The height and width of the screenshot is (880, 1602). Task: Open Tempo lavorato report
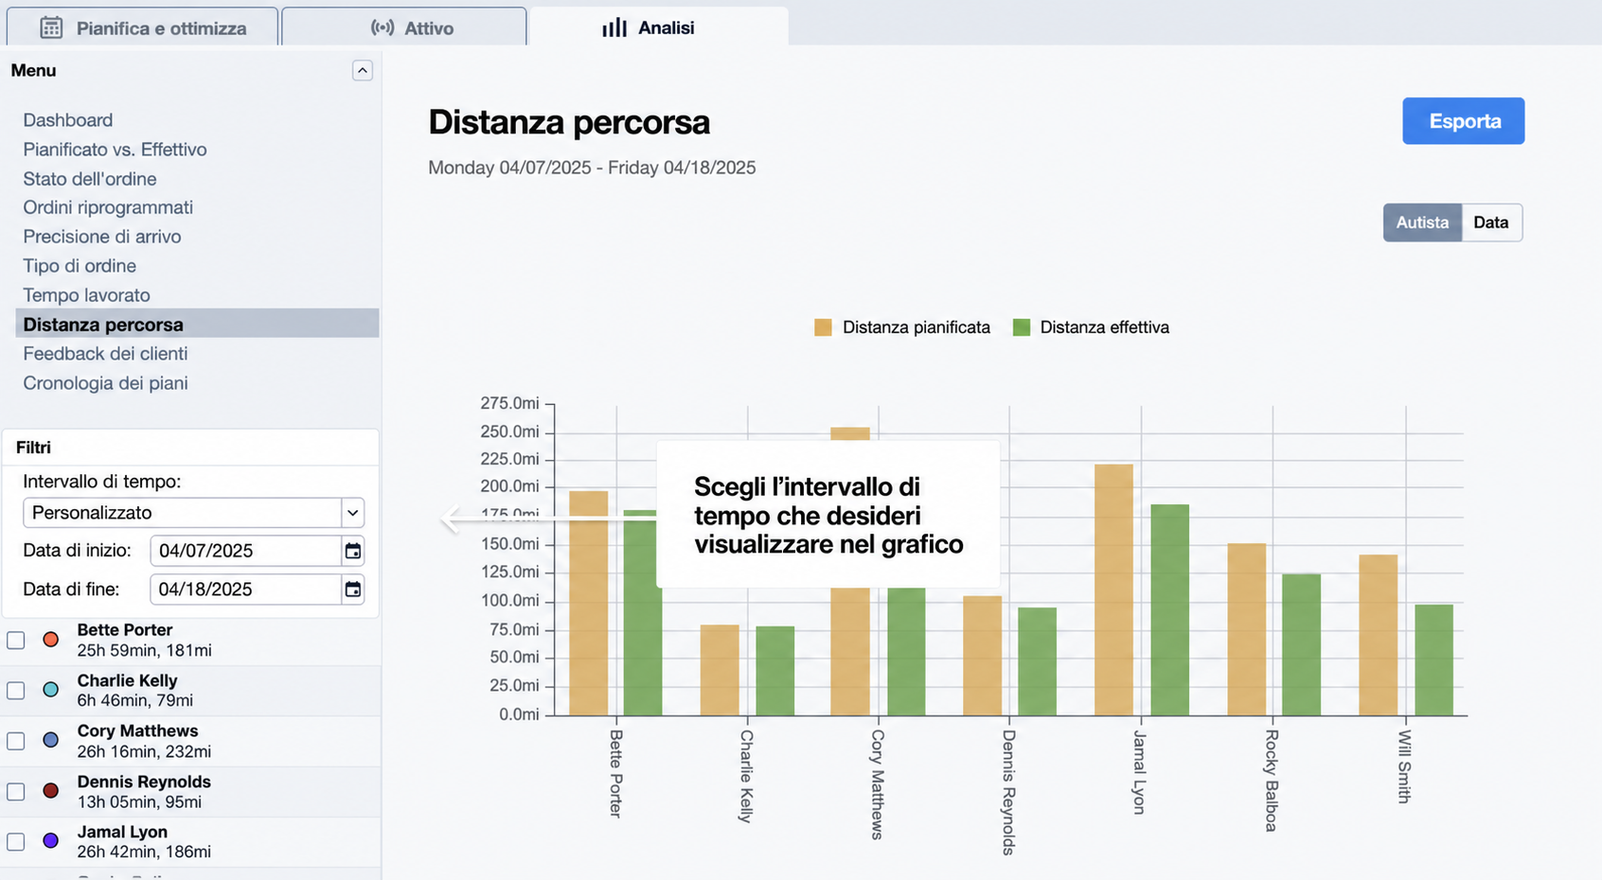click(87, 295)
